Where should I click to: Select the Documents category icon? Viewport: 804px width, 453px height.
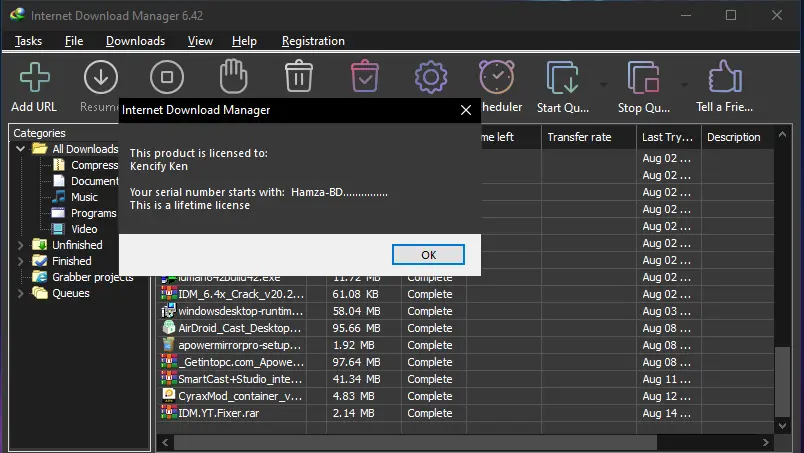point(59,181)
